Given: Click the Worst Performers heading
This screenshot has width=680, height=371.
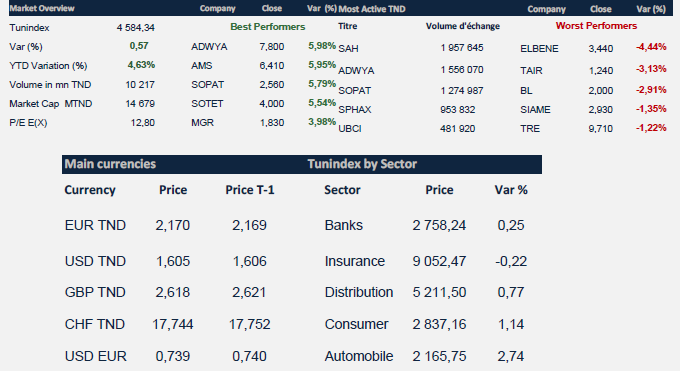Looking at the screenshot, I should coord(596,26).
